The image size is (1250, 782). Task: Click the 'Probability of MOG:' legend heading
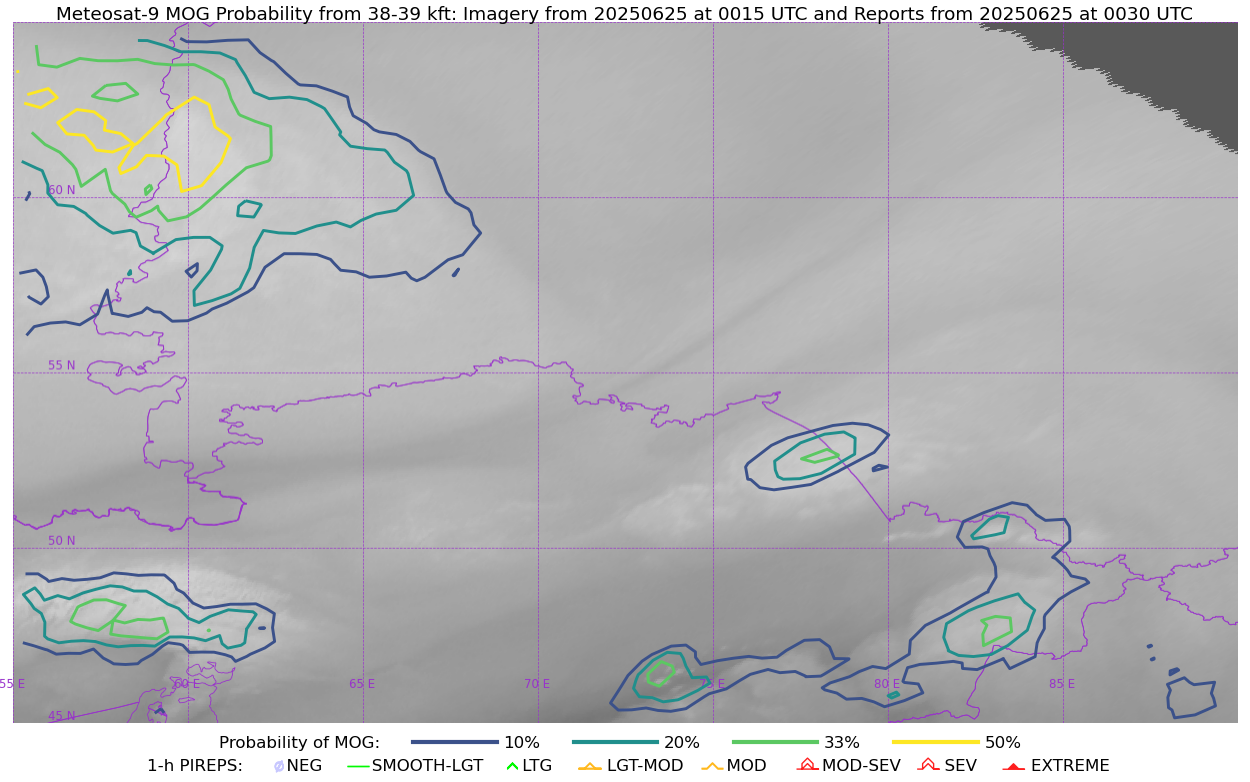pyautogui.click(x=299, y=743)
